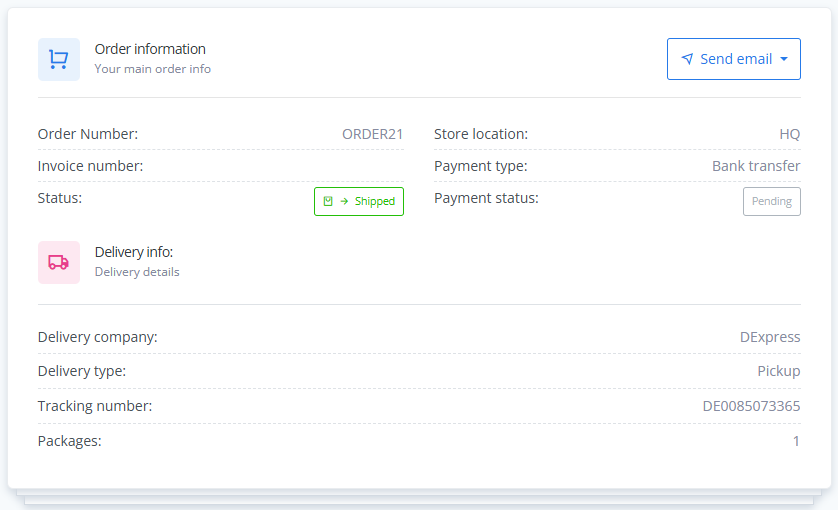Click the 'Tracking number:' label
838x510 pixels.
95,406
